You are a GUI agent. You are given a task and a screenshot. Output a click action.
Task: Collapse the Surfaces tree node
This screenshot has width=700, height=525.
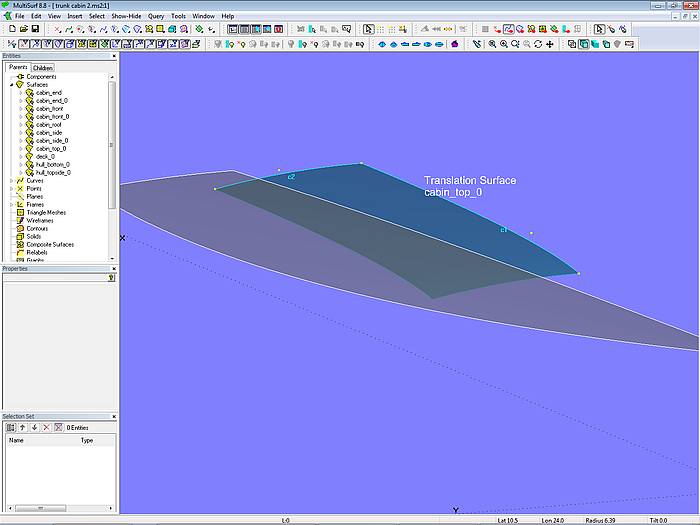pos(12,85)
